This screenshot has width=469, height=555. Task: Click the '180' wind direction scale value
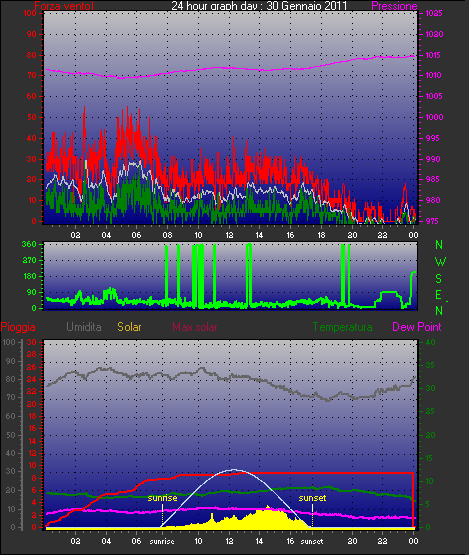click(x=29, y=276)
